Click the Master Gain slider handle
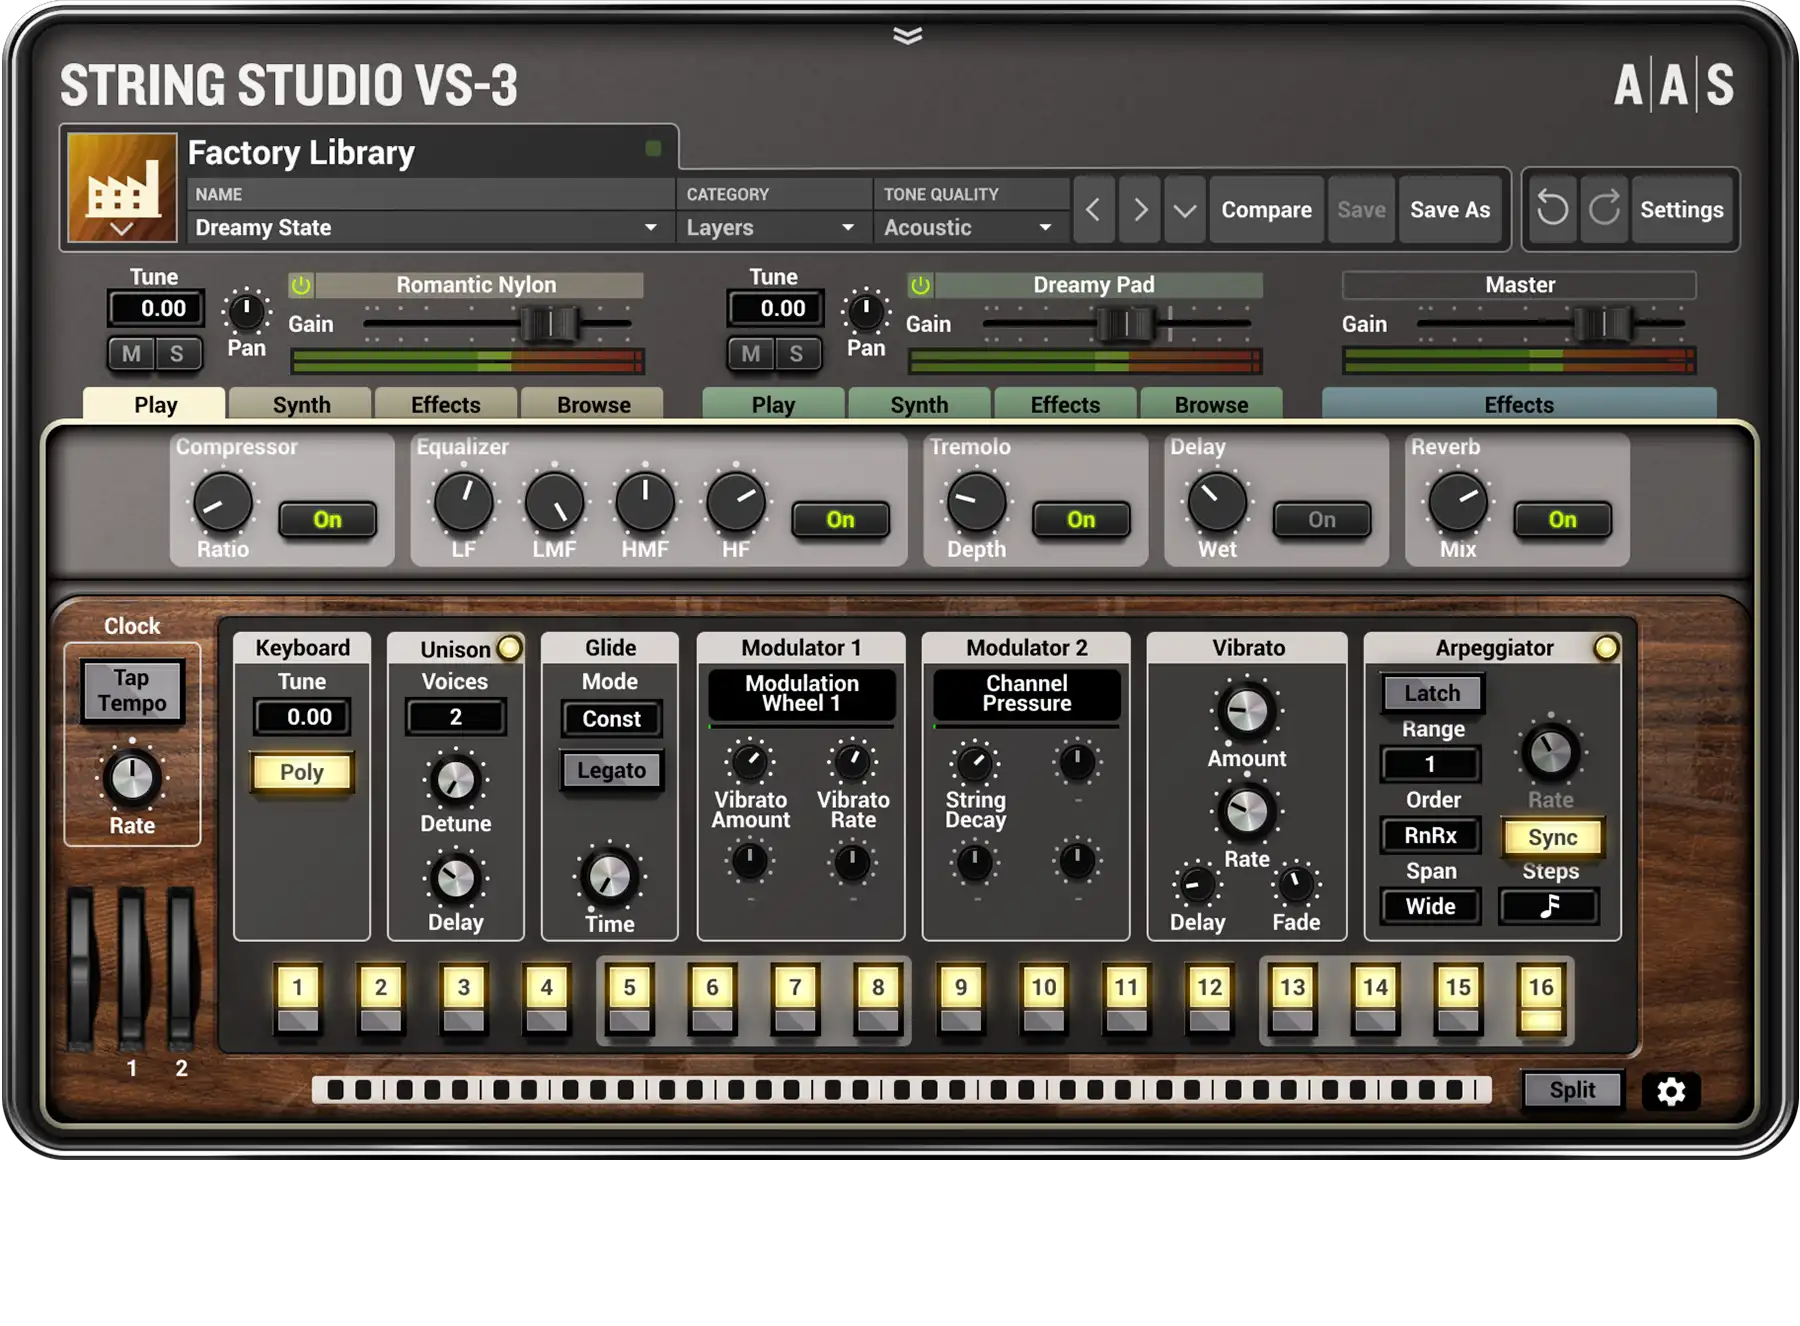Screen dimensions: 1800x1326 (1602, 324)
